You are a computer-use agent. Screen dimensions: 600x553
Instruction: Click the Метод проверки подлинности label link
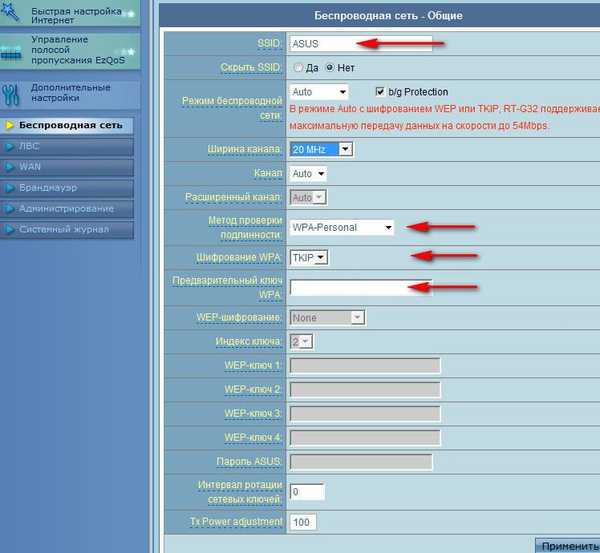coord(245,228)
